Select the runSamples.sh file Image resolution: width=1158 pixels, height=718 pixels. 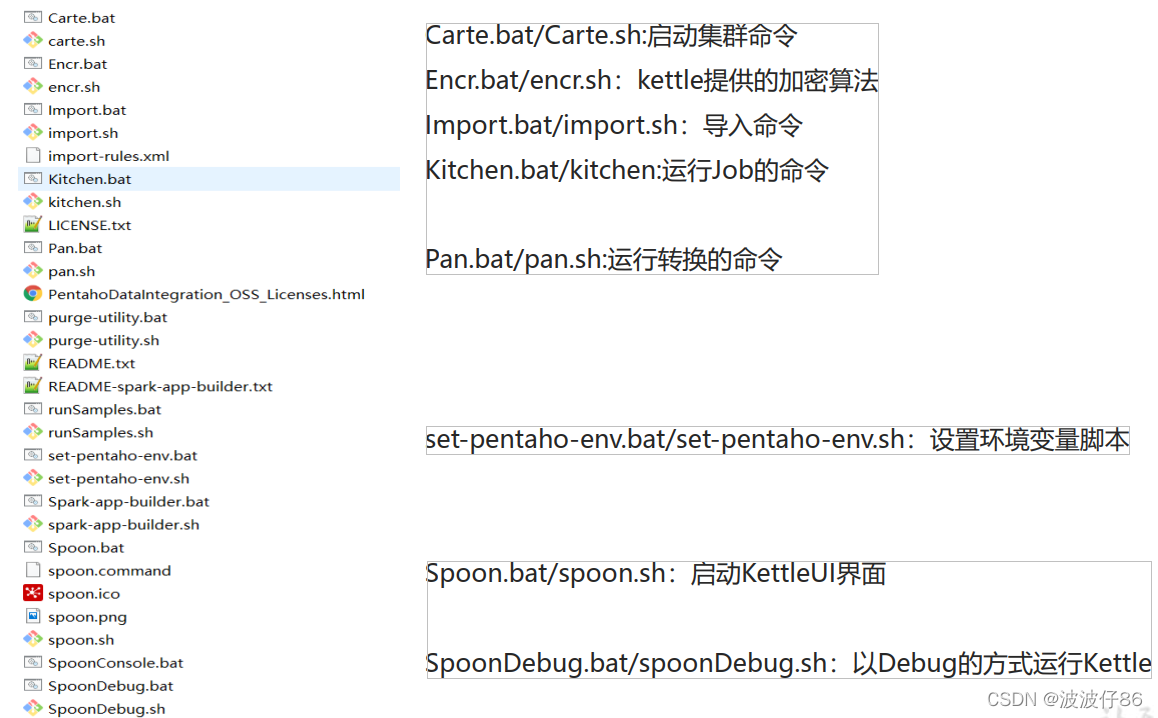click(x=100, y=432)
